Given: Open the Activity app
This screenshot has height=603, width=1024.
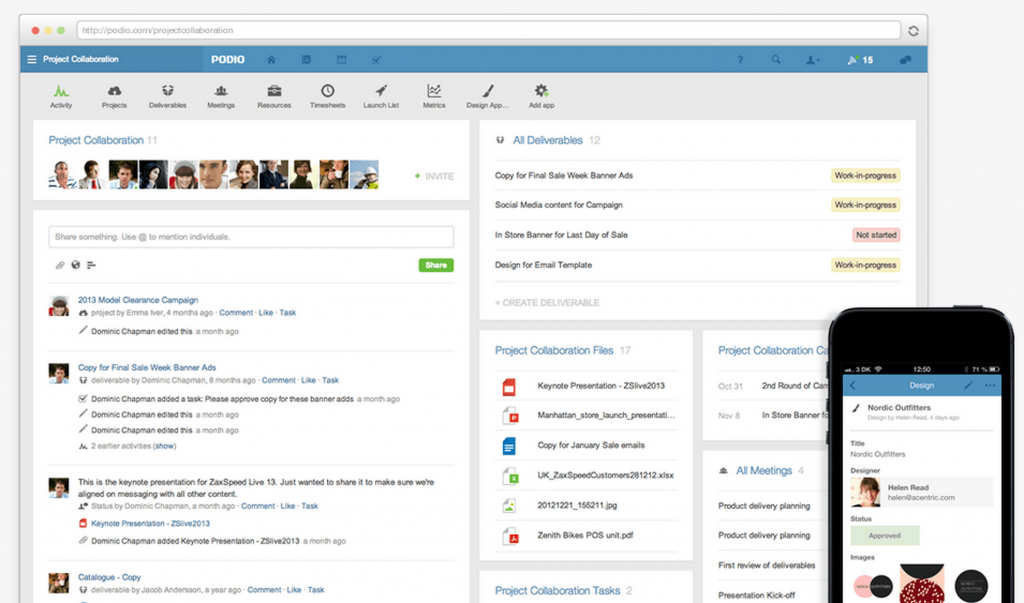Looking at the screenshot, I should [x=61, y=96].
